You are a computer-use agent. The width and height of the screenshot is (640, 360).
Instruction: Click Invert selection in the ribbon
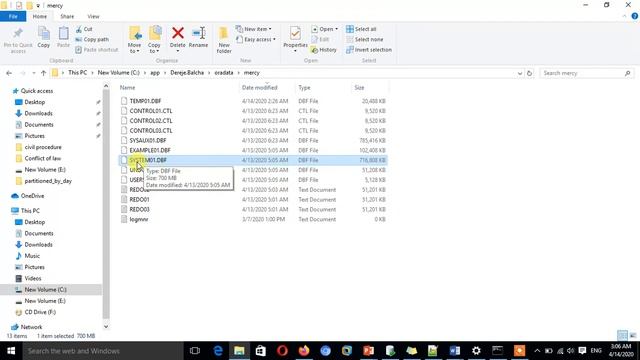[x=369, y=50]
